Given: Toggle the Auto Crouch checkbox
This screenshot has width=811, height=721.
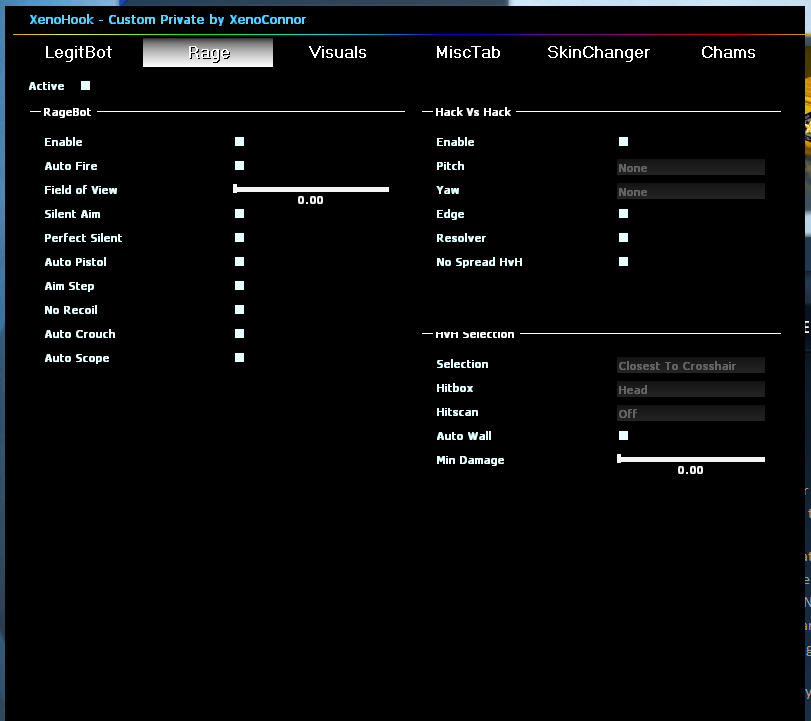Looking at the screenshot, I should (x=239, y=334).
